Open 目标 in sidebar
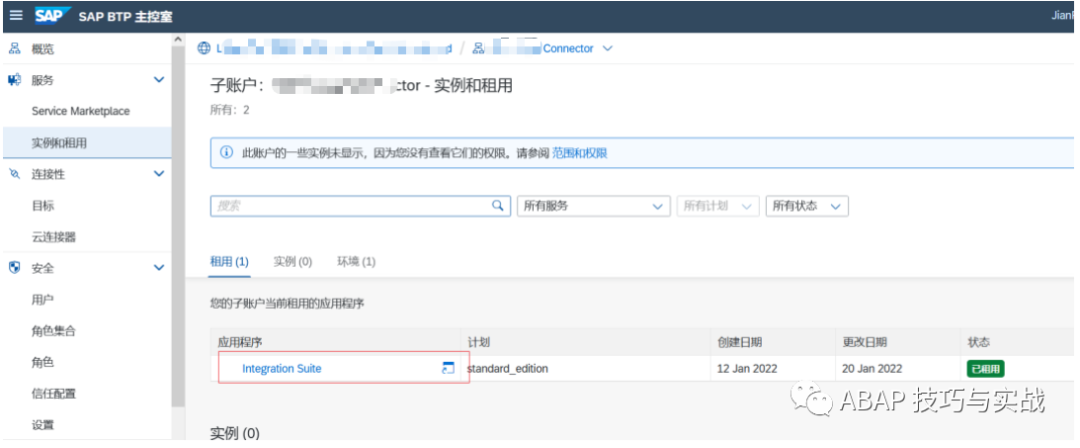The width and height of the screenshot is (1080, 448). click(43, 205)
